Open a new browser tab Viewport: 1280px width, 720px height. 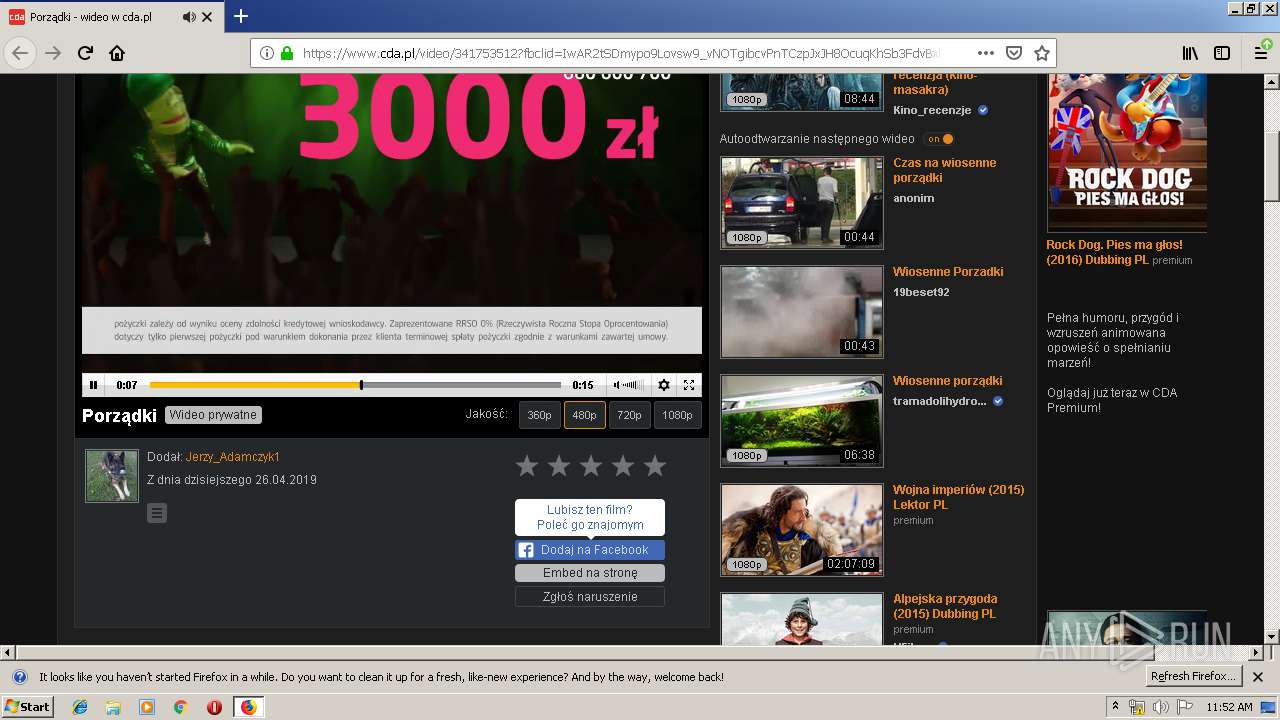coord(241,16)
